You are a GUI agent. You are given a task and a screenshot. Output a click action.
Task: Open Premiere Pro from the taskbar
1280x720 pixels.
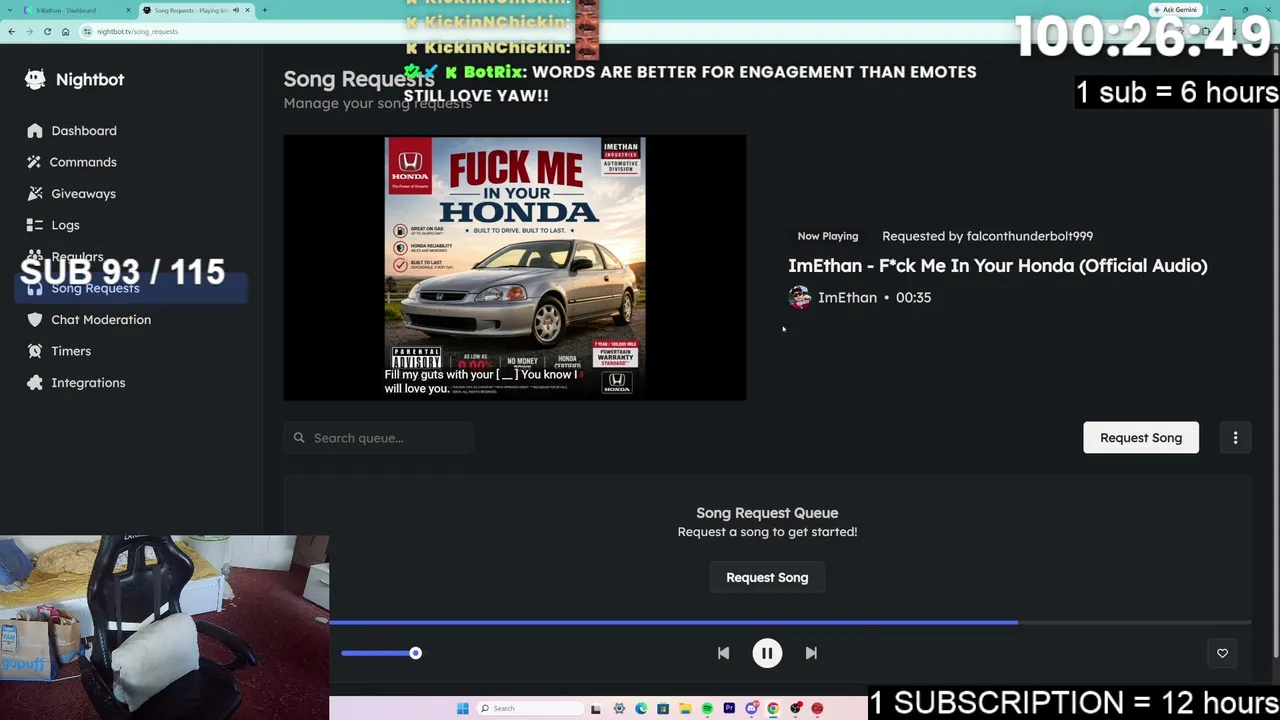729,709
